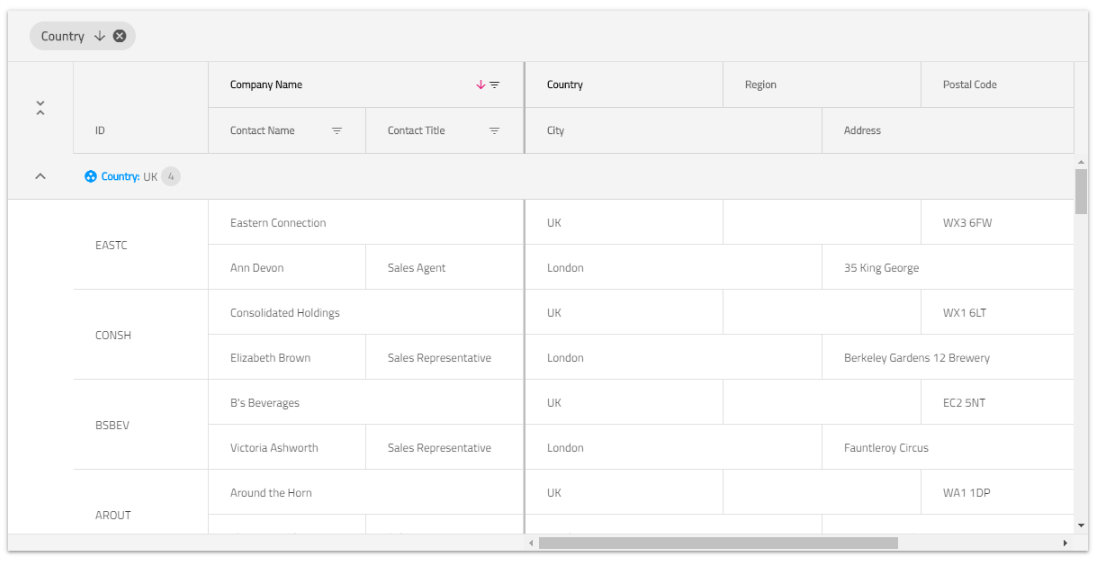The image size is (1100, 562).
Task: Click the vertical scrollbar thumb
Action: [1080, 192]
